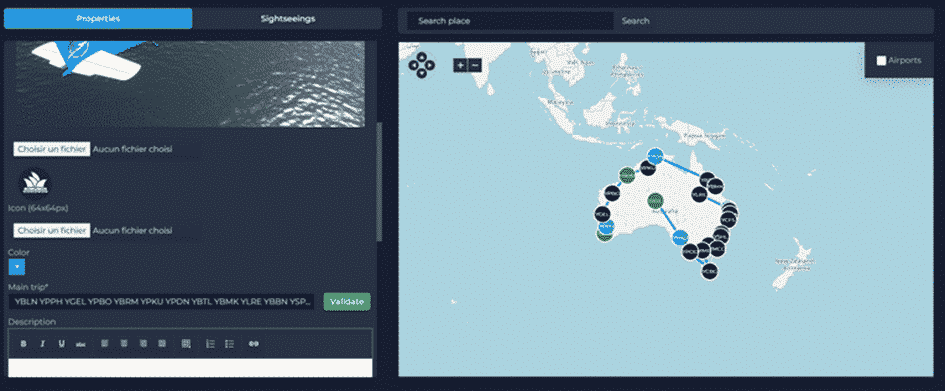Click the map zoom-in plus button
The width and height of the screenshot is (945, 391).
point(460,64)
